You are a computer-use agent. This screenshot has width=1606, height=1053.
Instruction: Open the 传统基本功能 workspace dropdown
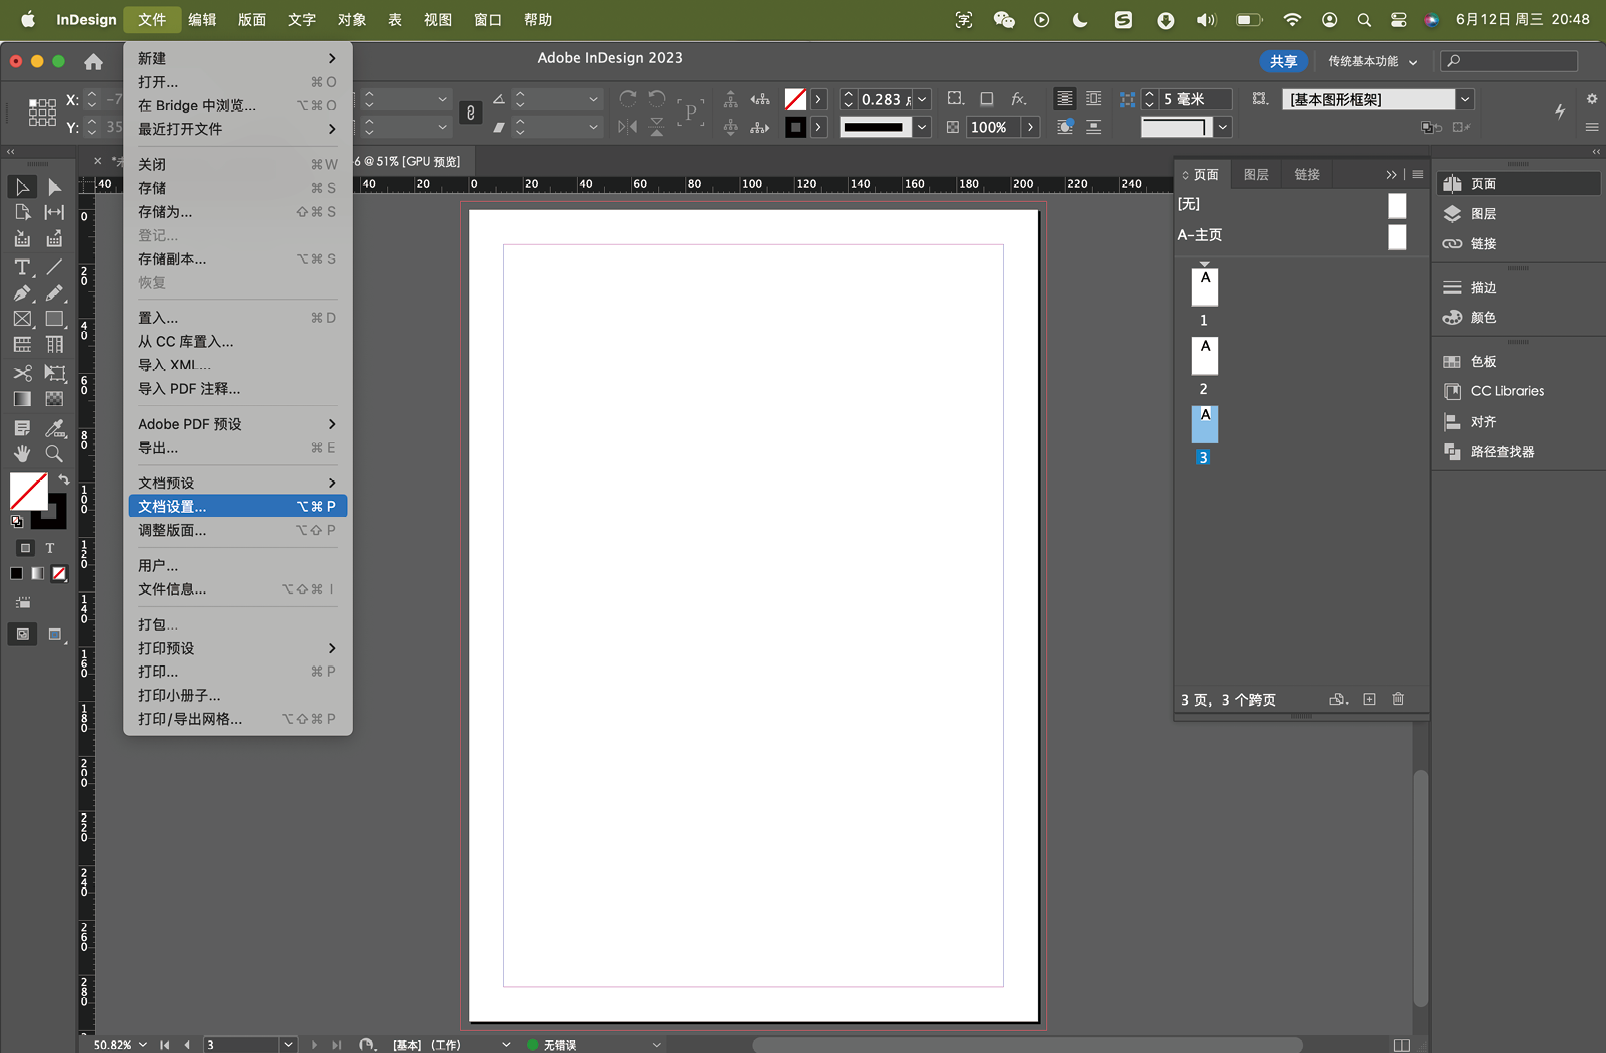click(1371, 61)
